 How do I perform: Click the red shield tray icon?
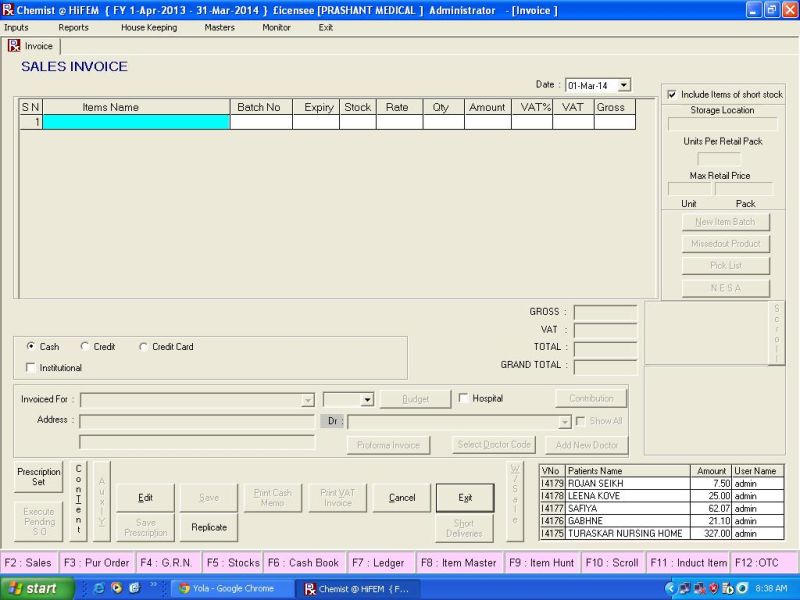714,588
